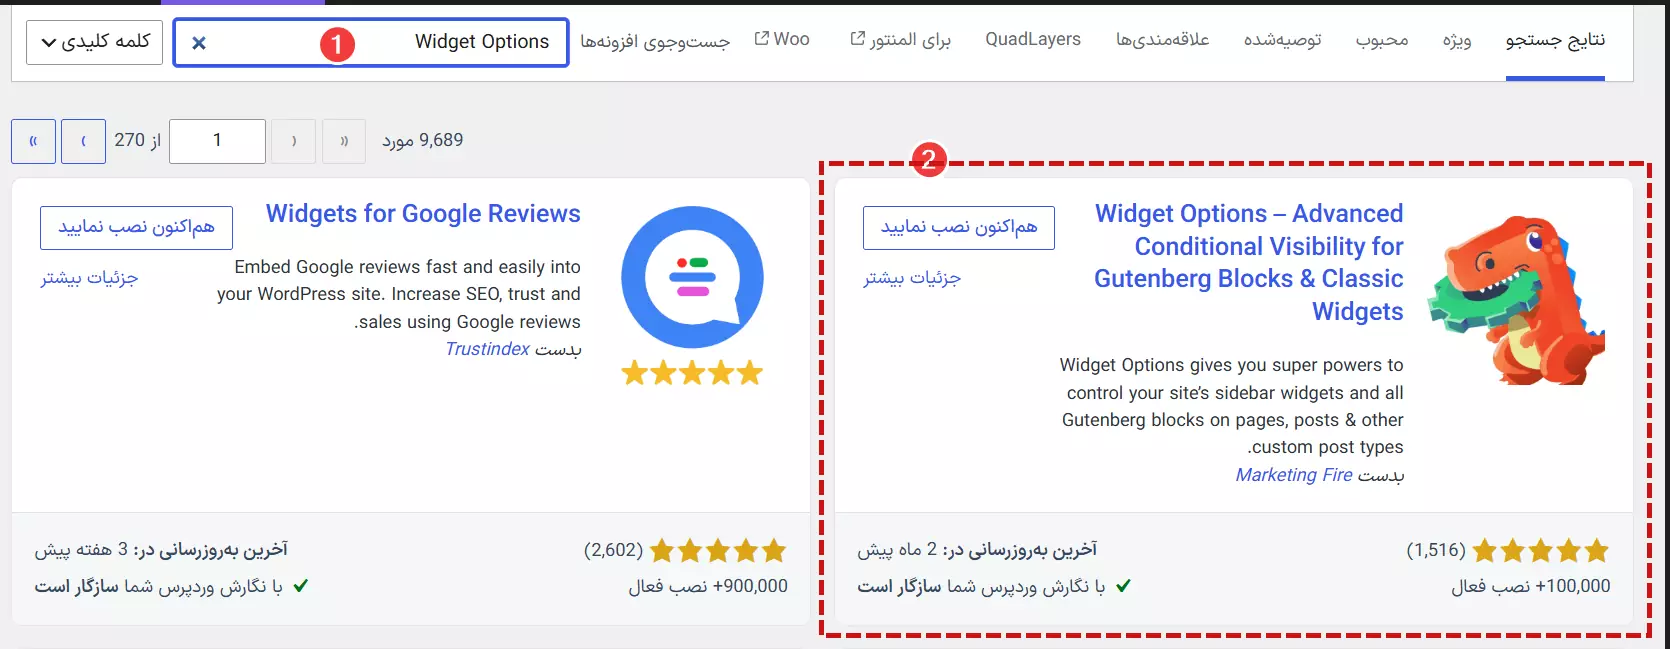Click the compatibility checkmark in the Google Reviews card
Viewport: 1670px width, 649px height.
coord(301,587)
